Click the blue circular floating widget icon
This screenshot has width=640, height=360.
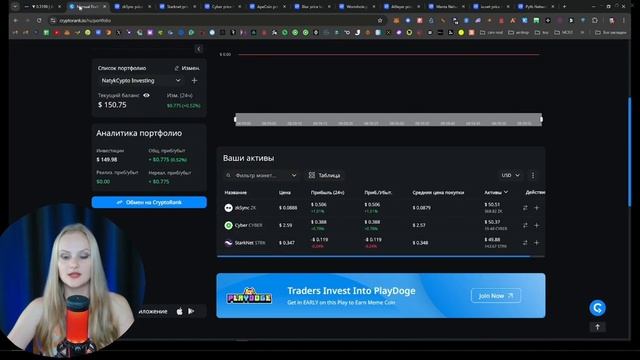point(597,308)
